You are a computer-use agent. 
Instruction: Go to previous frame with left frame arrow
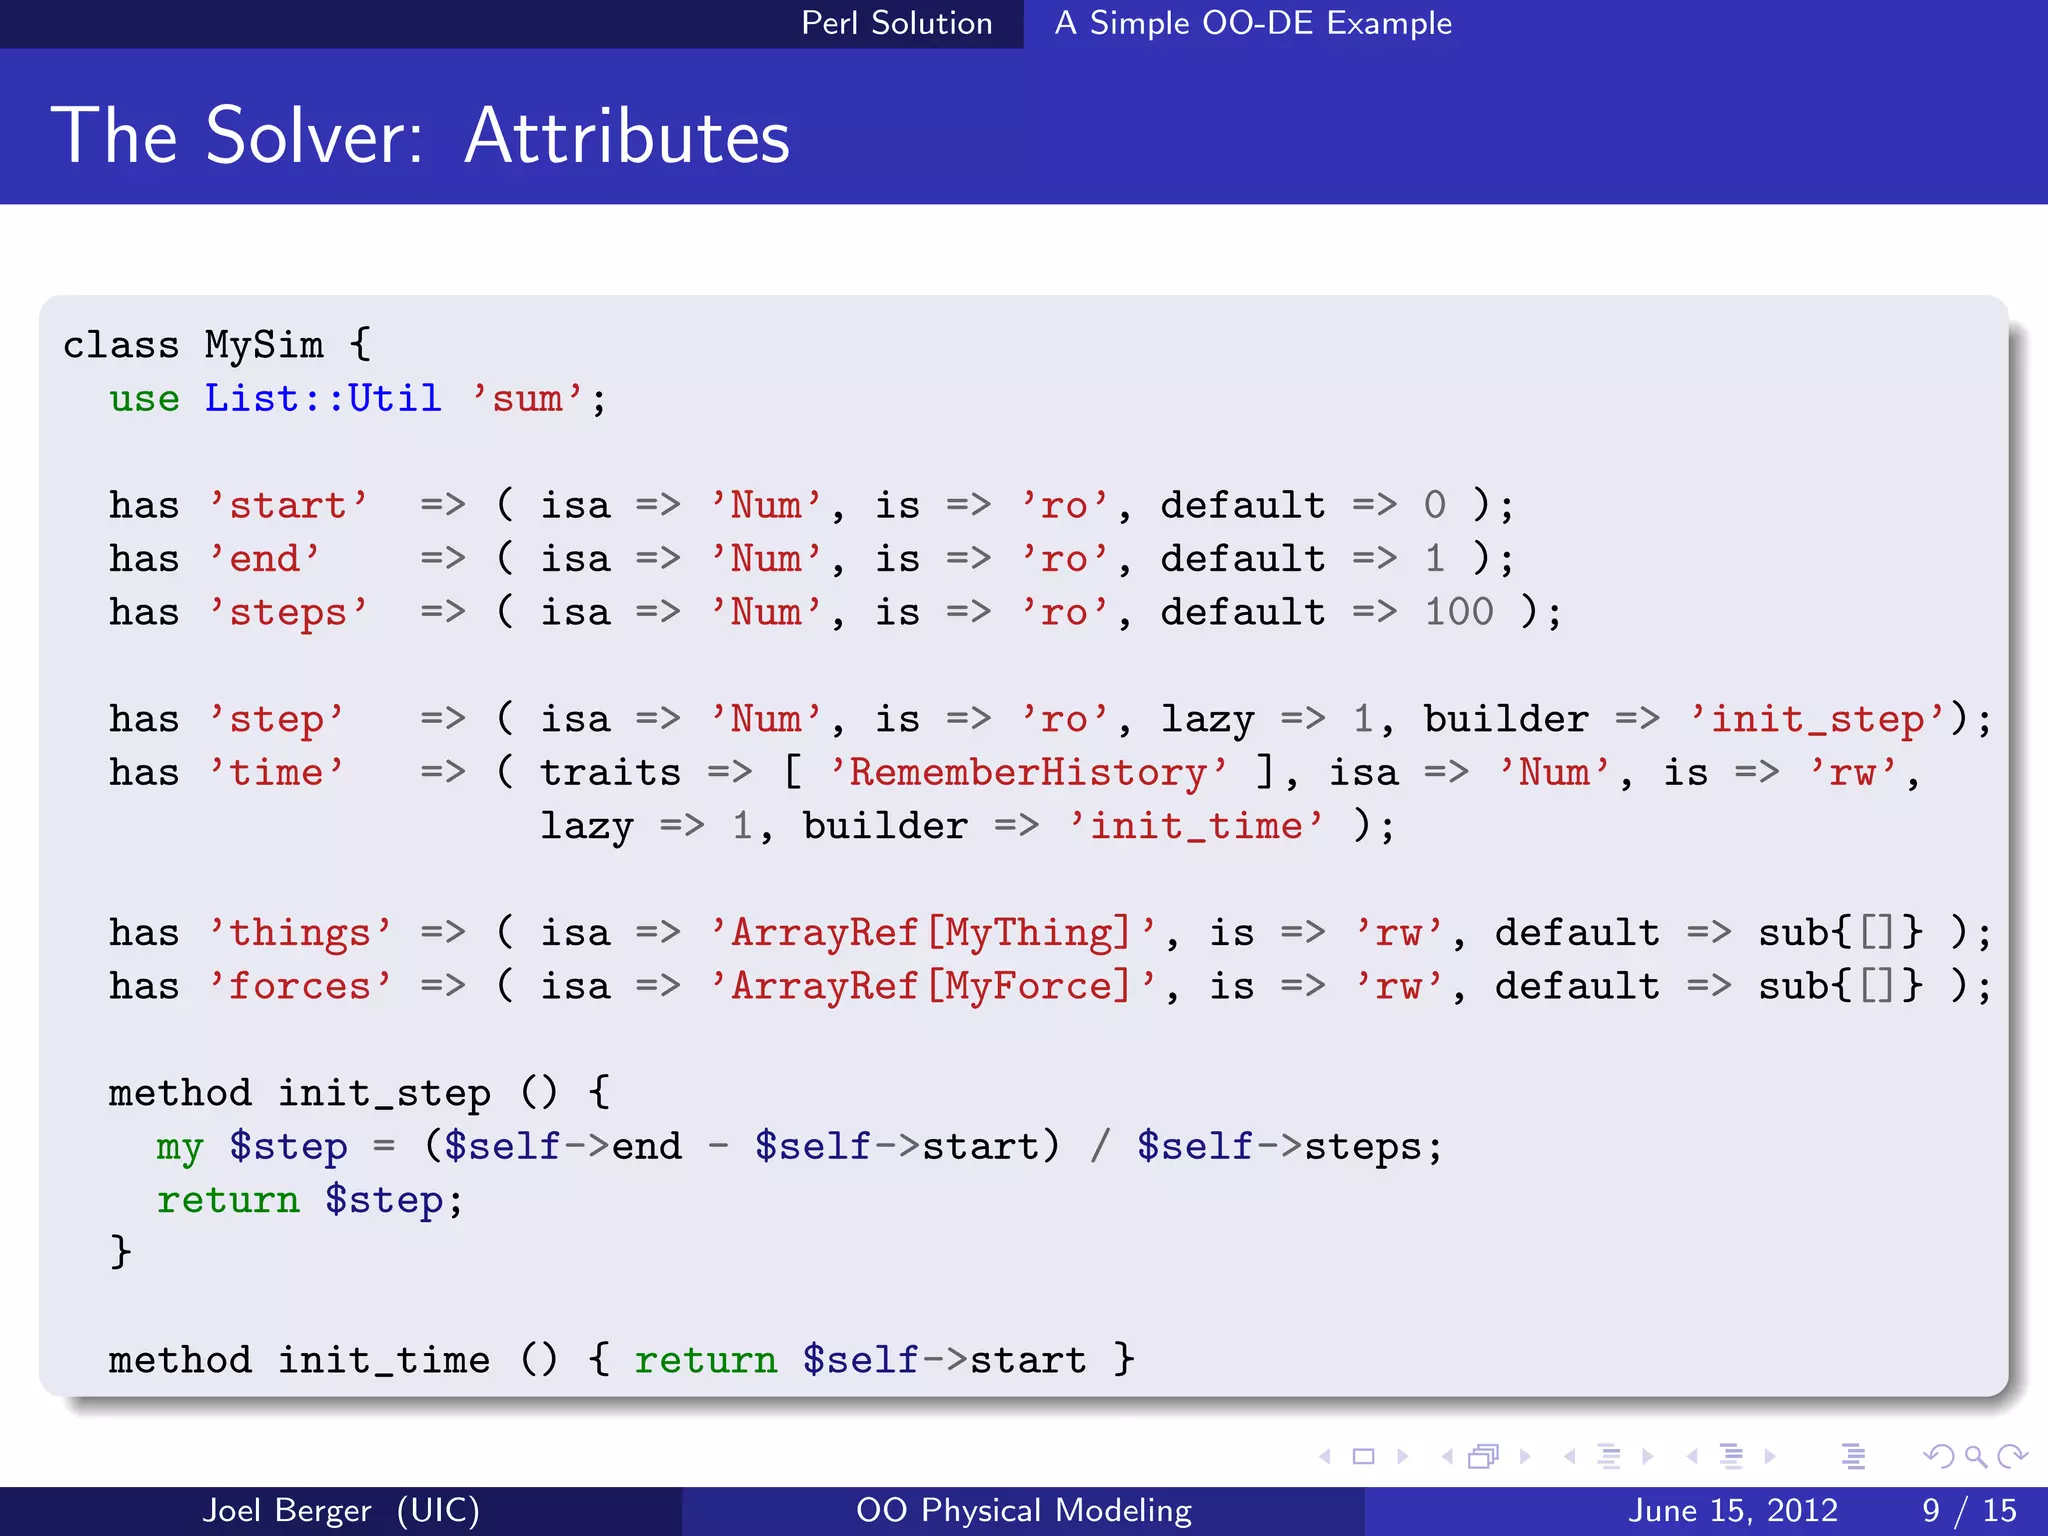click(x=1447, y=1457)
